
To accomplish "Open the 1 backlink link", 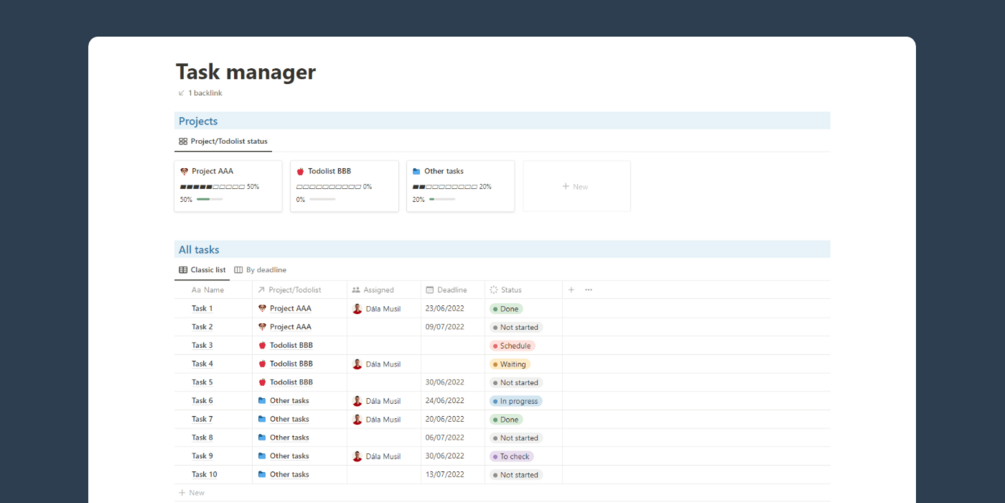I will pyautogui.click(x=200, y=93).
